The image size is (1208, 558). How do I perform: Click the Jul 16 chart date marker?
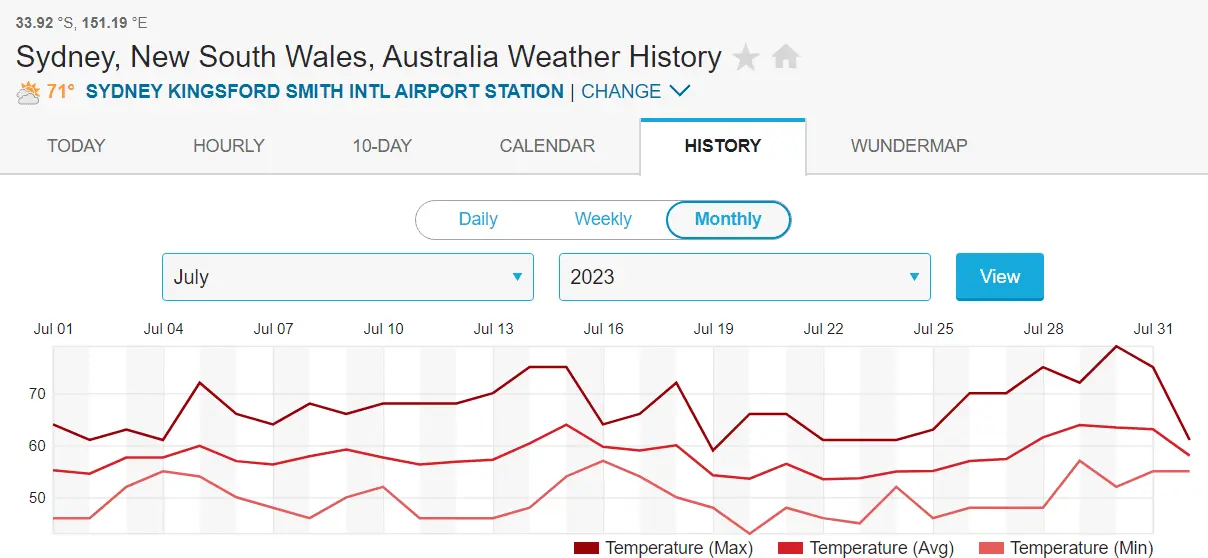click(x=603, y=328)
